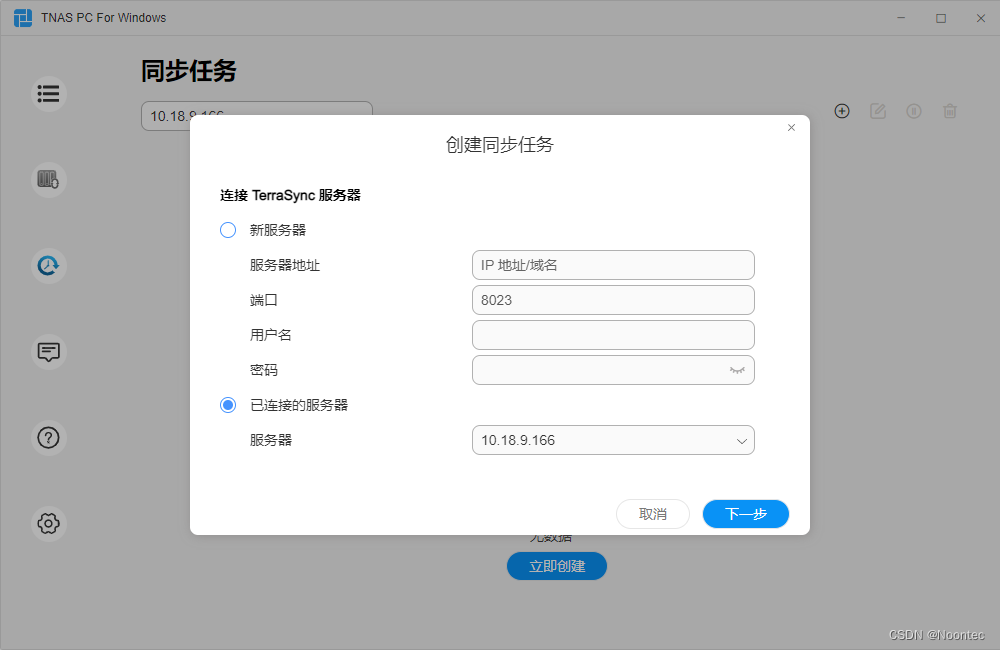Click the 下一步 button
This screenshot has height=650, width=1000.
(746, 514)
